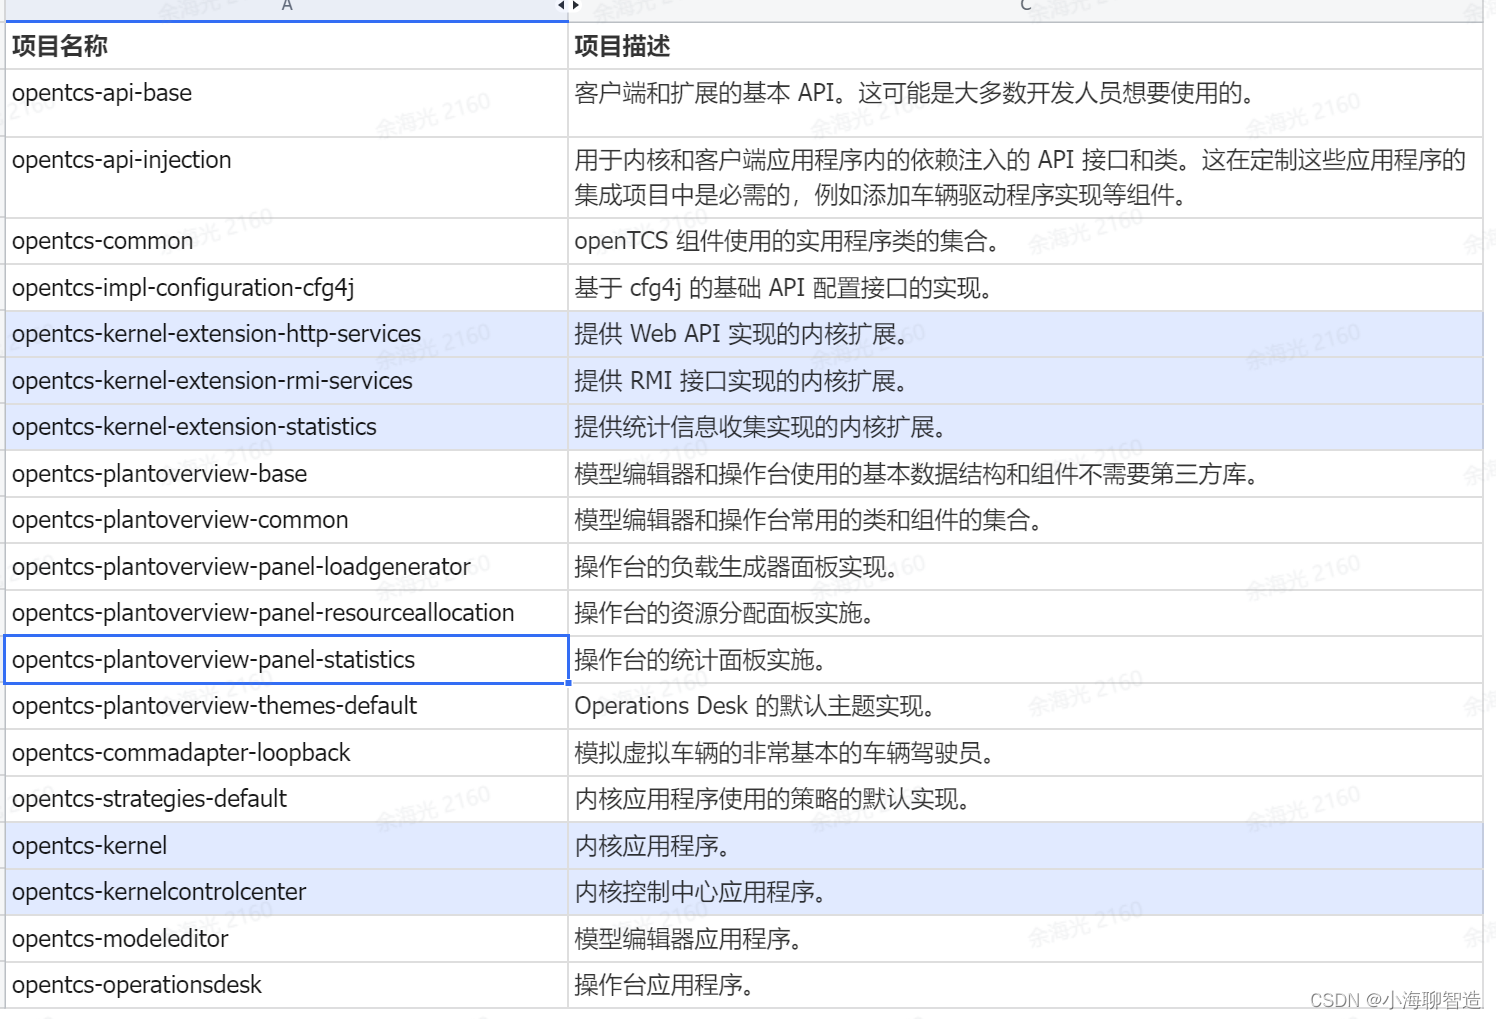Click description Operations Desk 的默认主题实现
The height and width of the screenshot is (1019, 1496).
(1025, 706)
